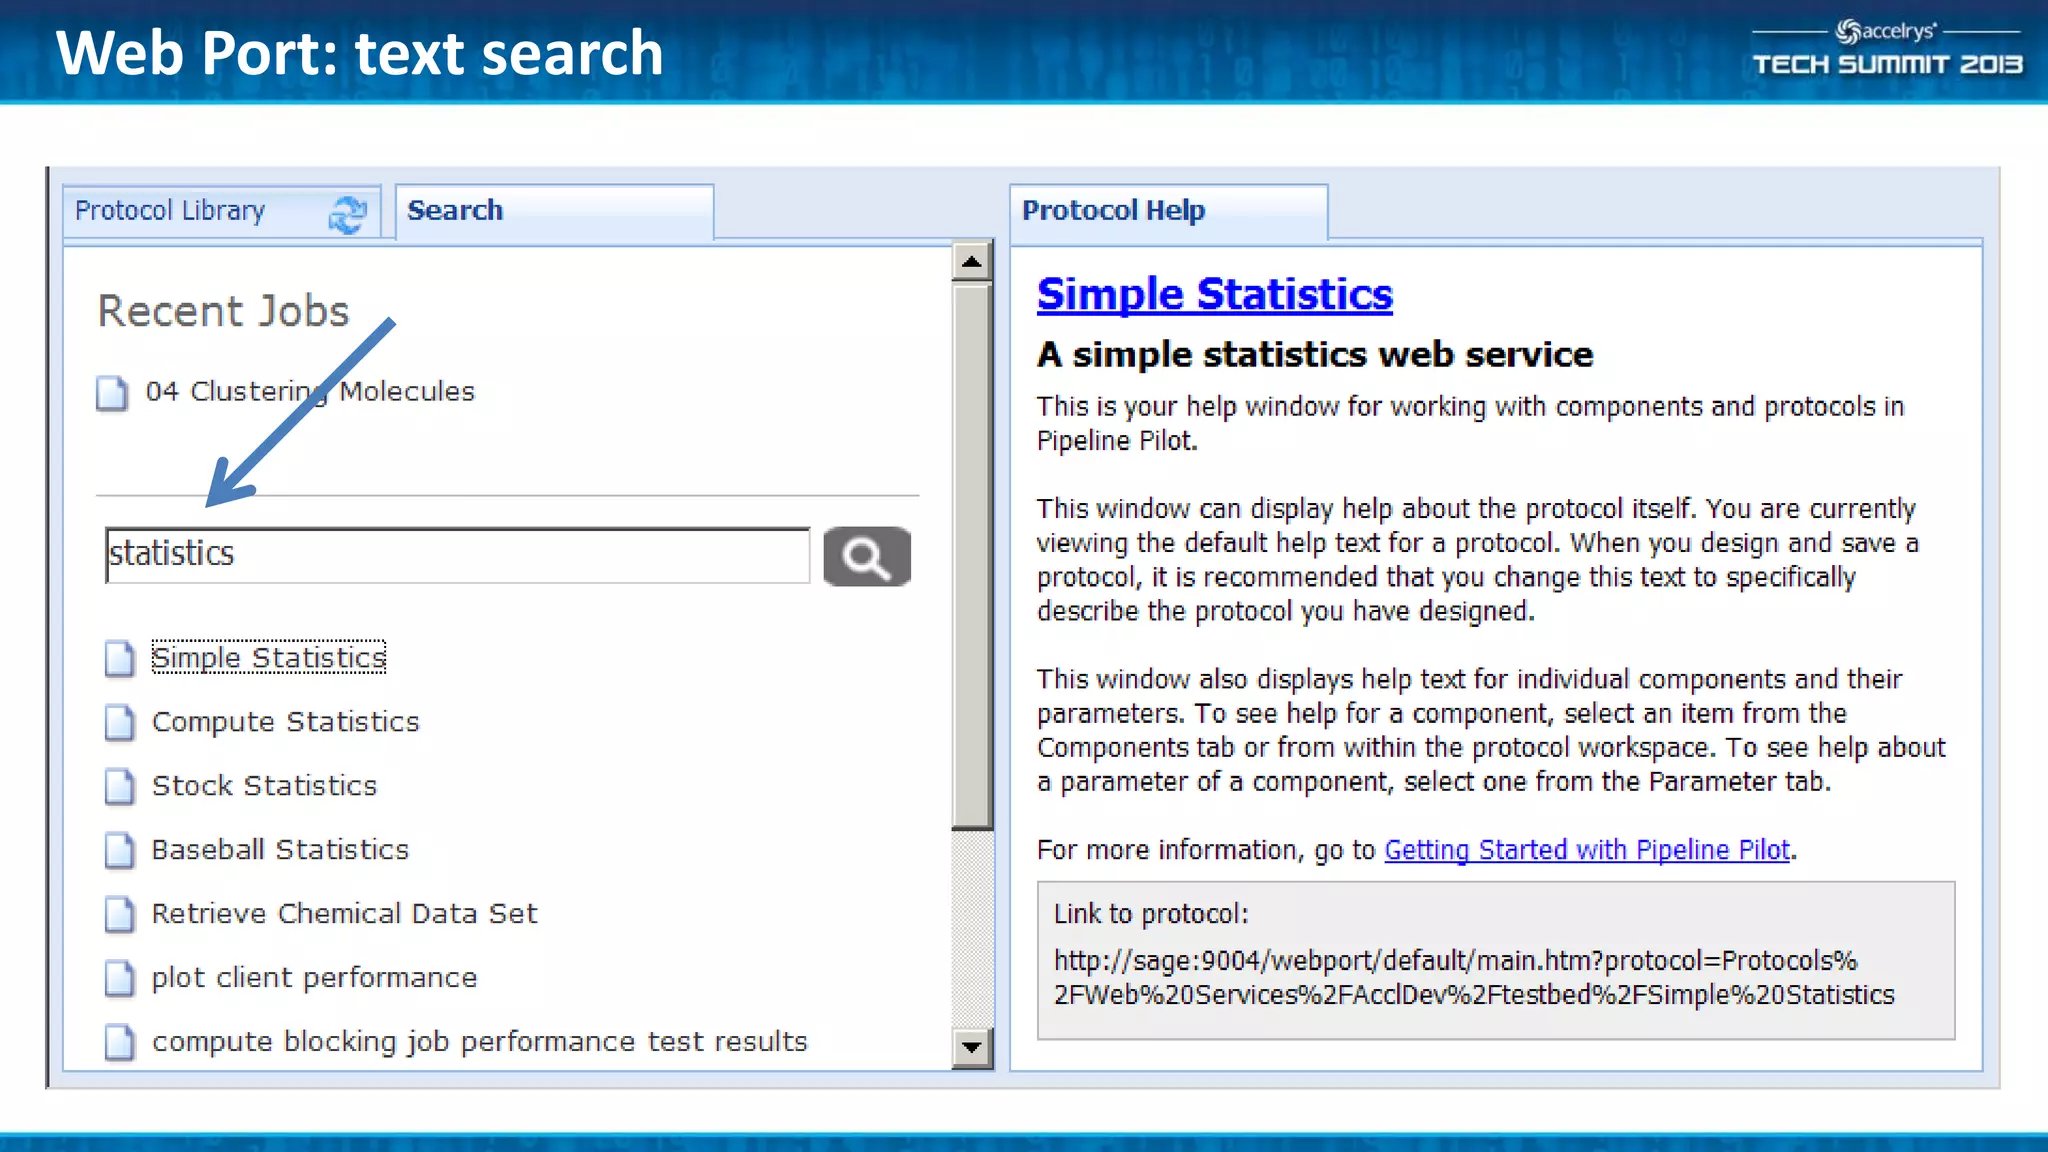2048x1152 pixels.
Task: Click the document icon beside Simple Statistics
Action: (x=119, y=658)
